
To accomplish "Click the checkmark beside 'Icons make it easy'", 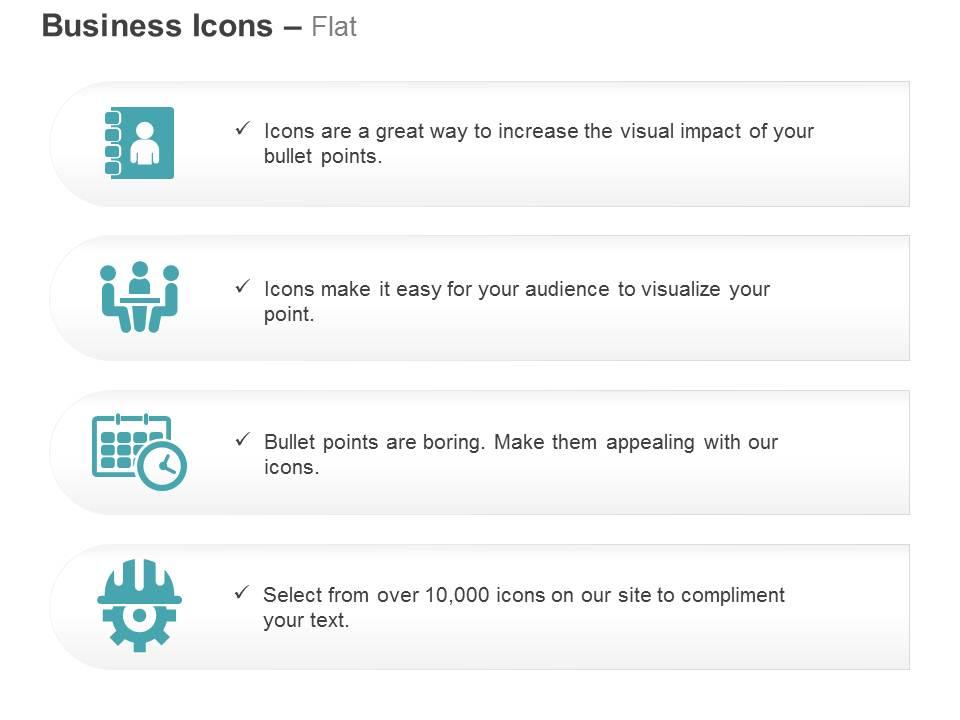I will pos(243,287).
